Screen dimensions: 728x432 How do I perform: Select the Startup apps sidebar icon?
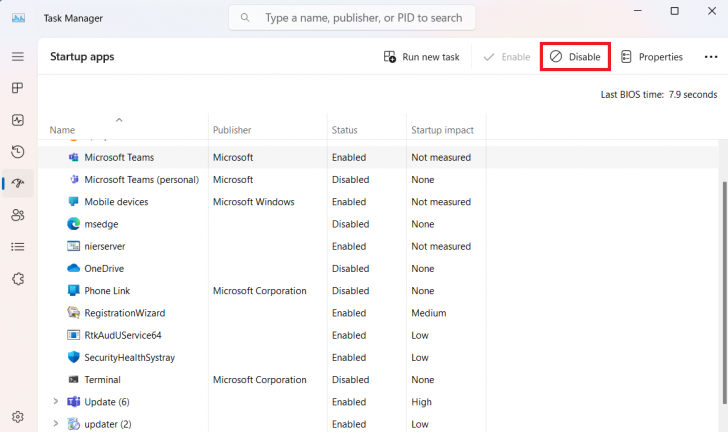(18, 183)
